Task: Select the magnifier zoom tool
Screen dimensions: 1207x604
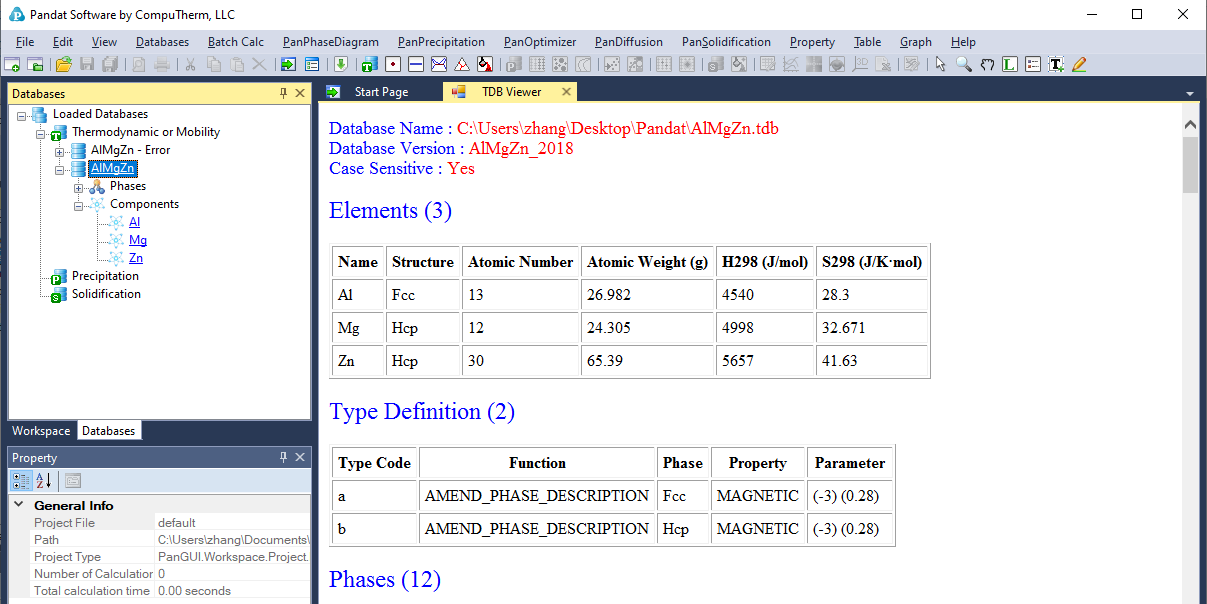Action: (x=963, y=65)
